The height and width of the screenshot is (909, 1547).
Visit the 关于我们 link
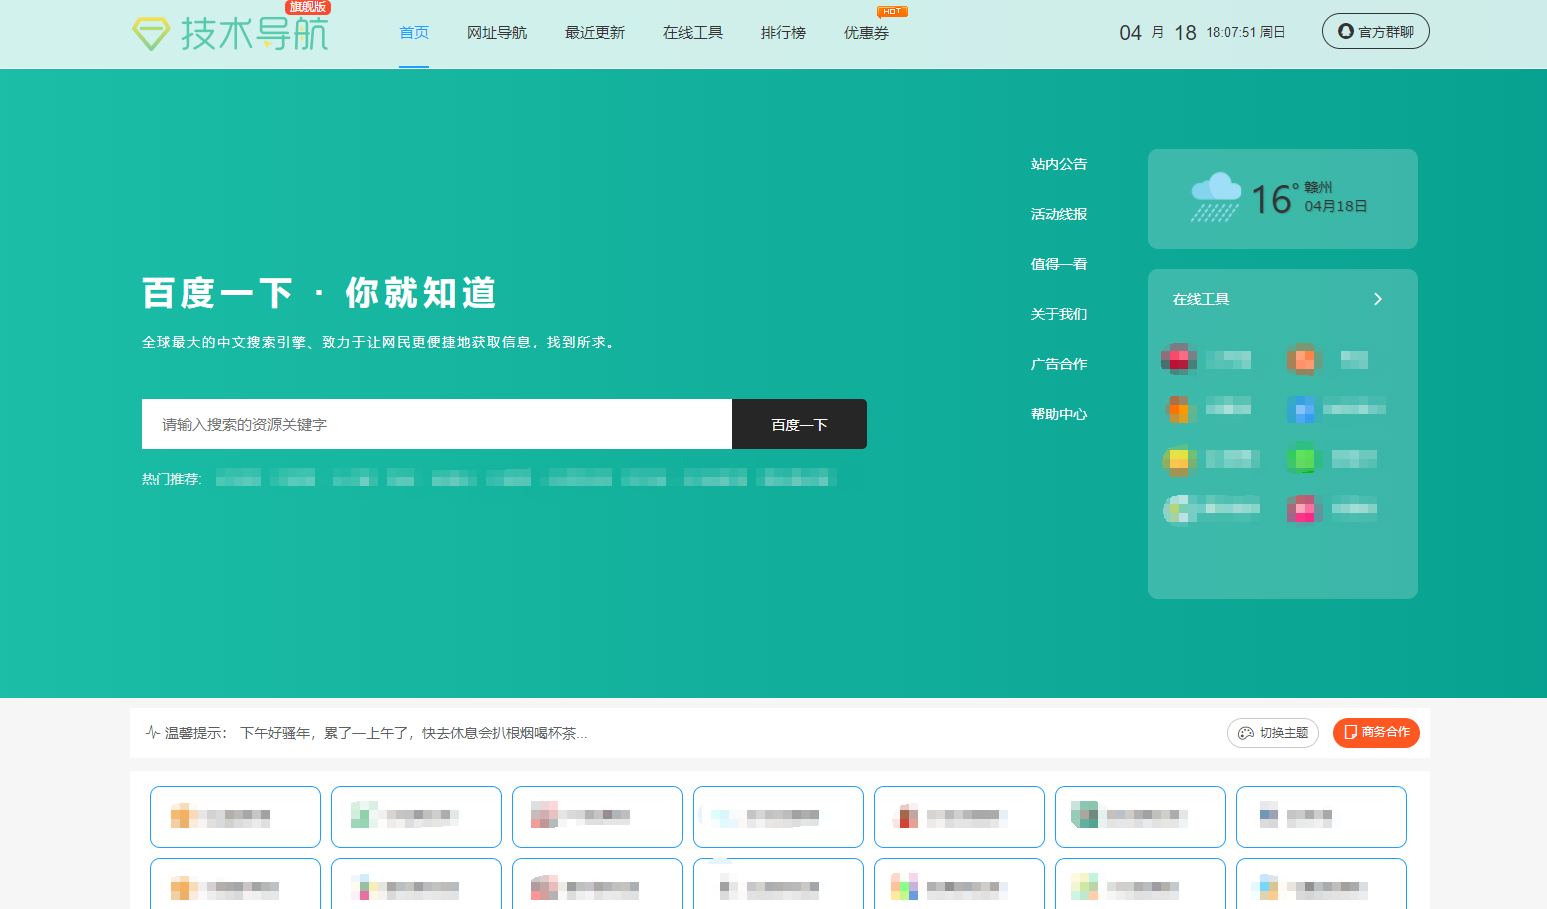[1059, 314]
